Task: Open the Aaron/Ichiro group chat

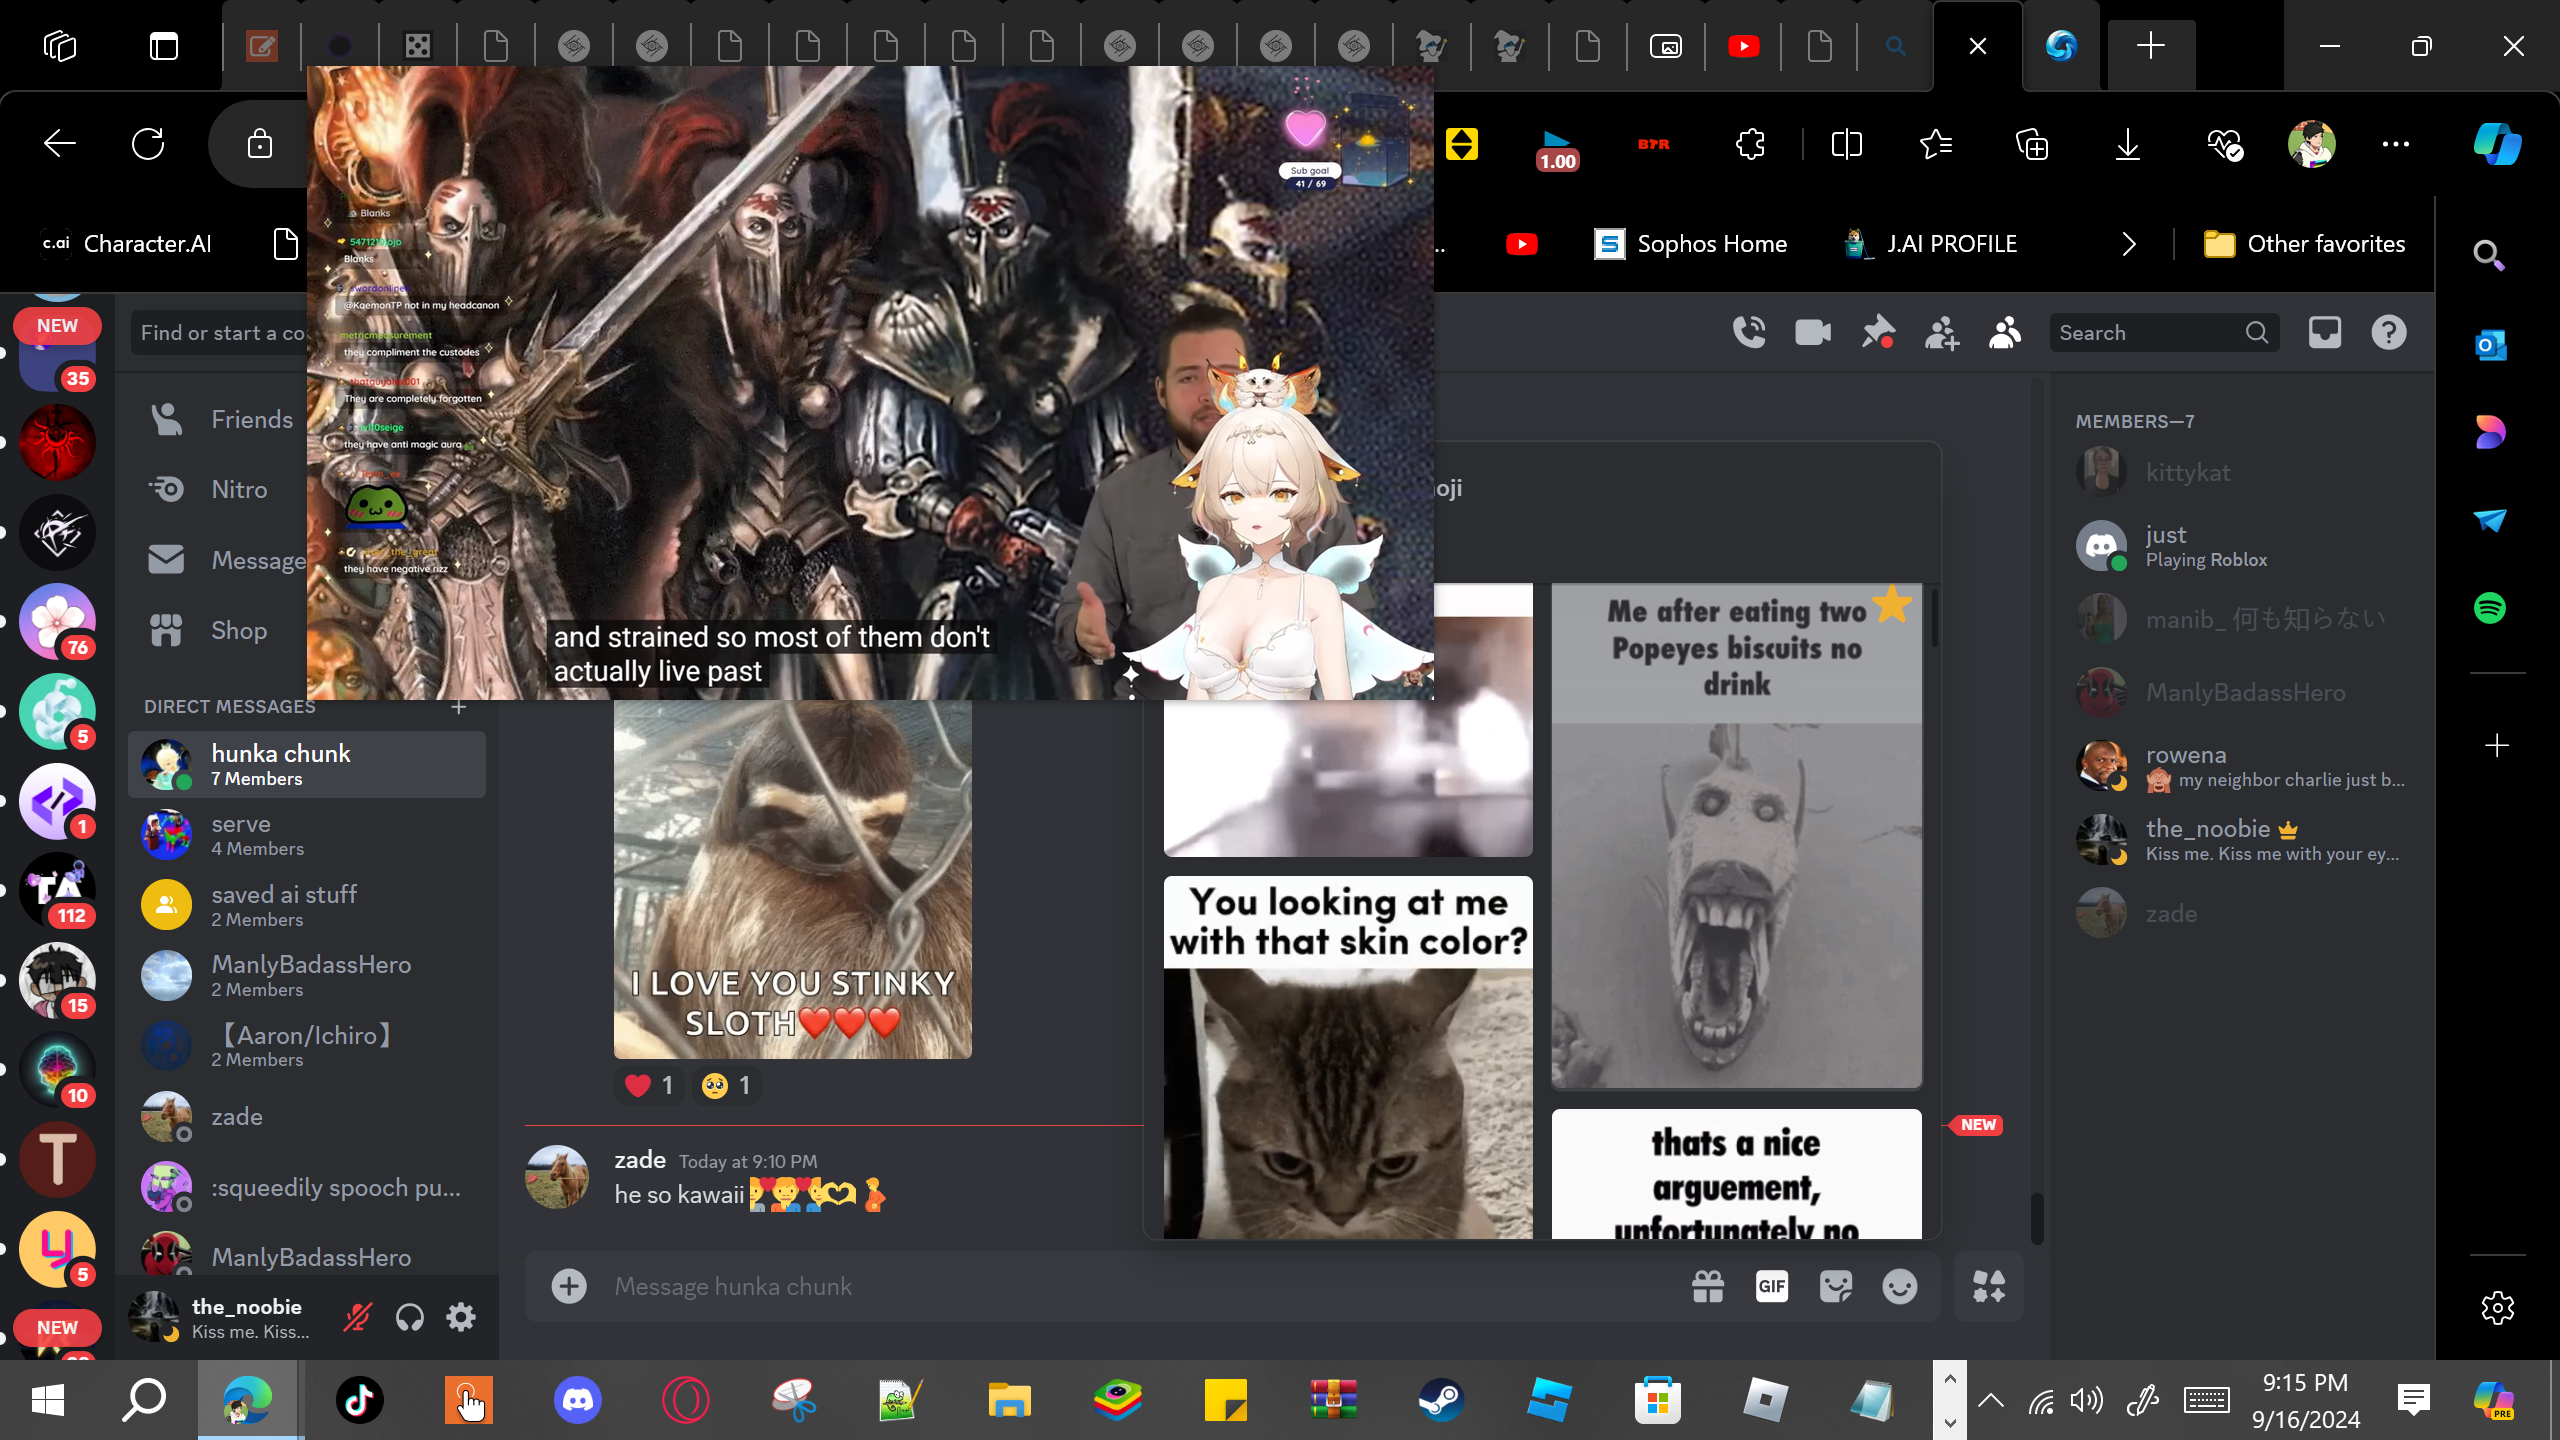Action: click(307, 1046)
